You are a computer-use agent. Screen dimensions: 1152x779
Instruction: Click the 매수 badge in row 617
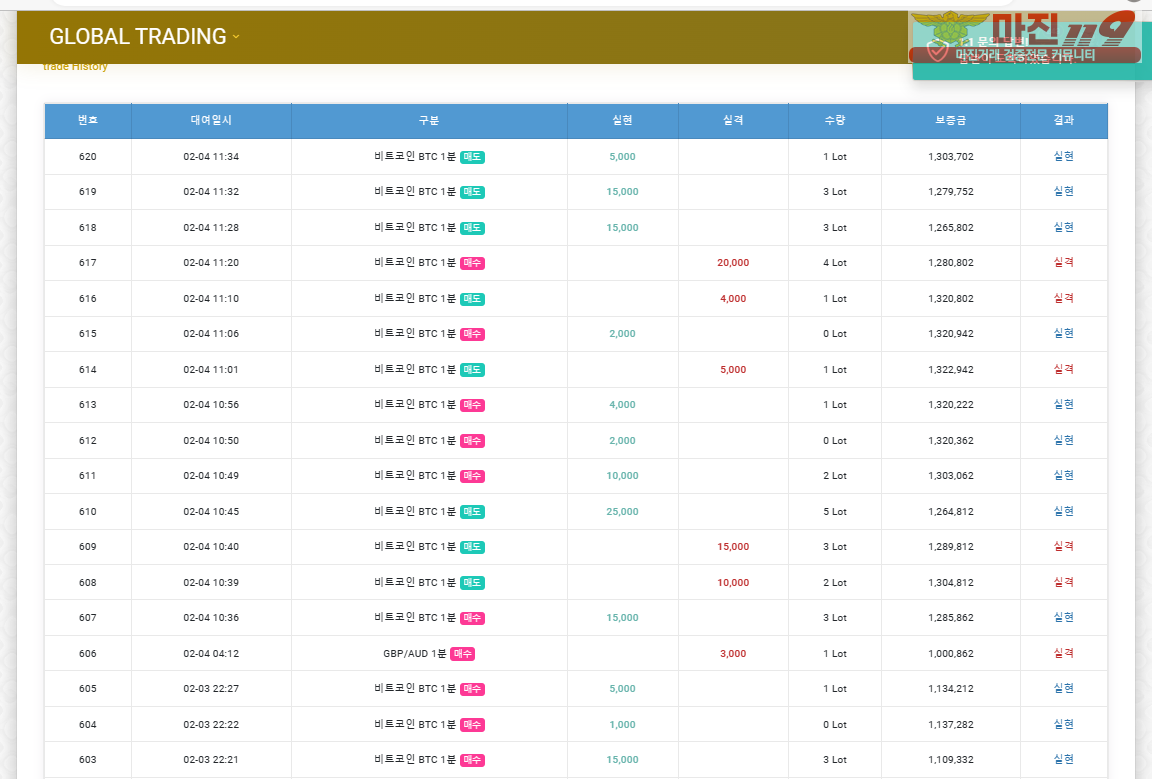[x=472, y=263]
